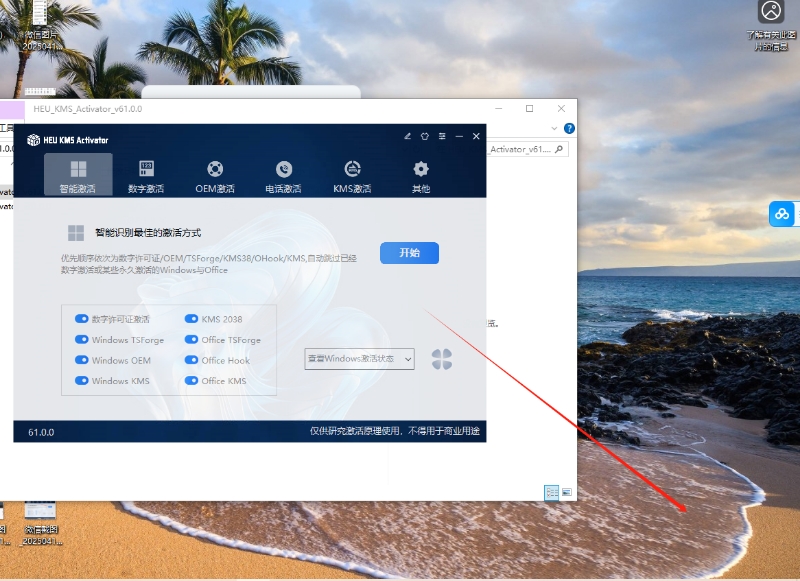This screenshot has height=581, width=800.
Task: Click the Explorer help question mark icon
Action: click(569, 129)
